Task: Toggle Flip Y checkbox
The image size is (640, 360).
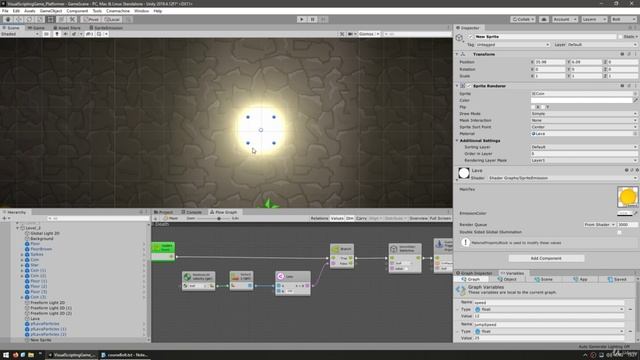Action: pos(543,107)
